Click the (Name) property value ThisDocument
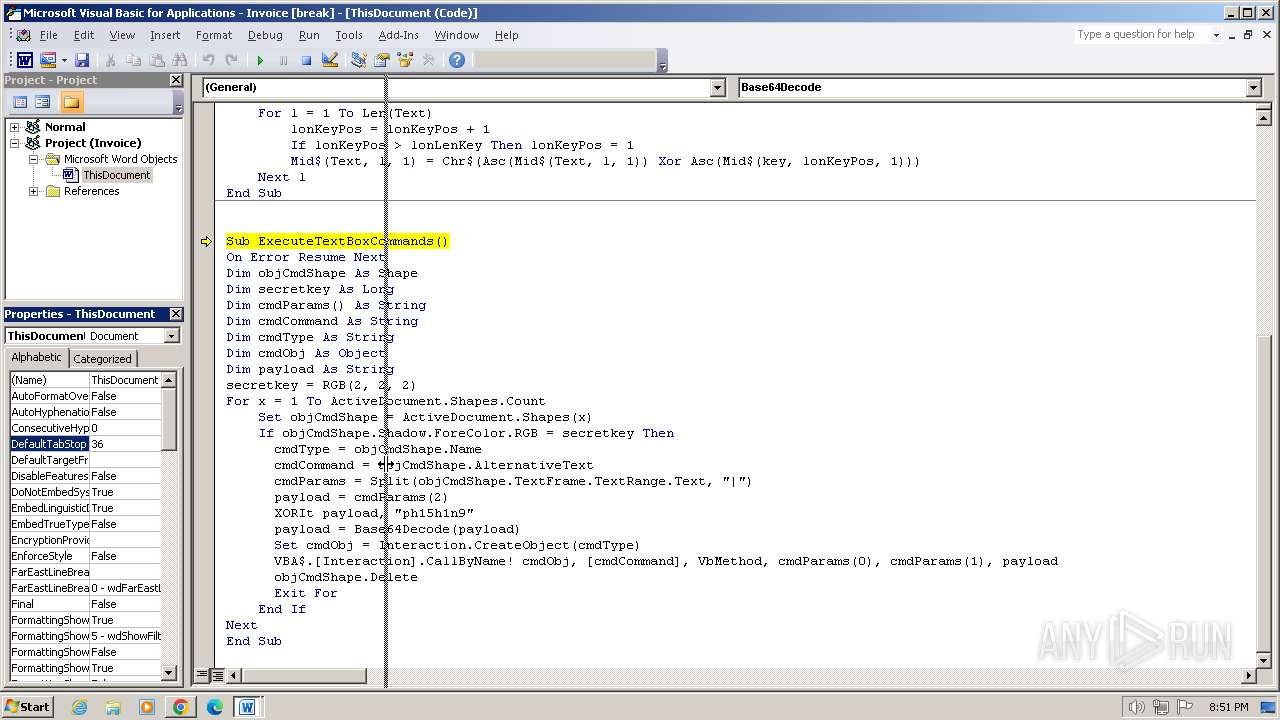This screenshot has width=1280, height=720. point(125,380)
